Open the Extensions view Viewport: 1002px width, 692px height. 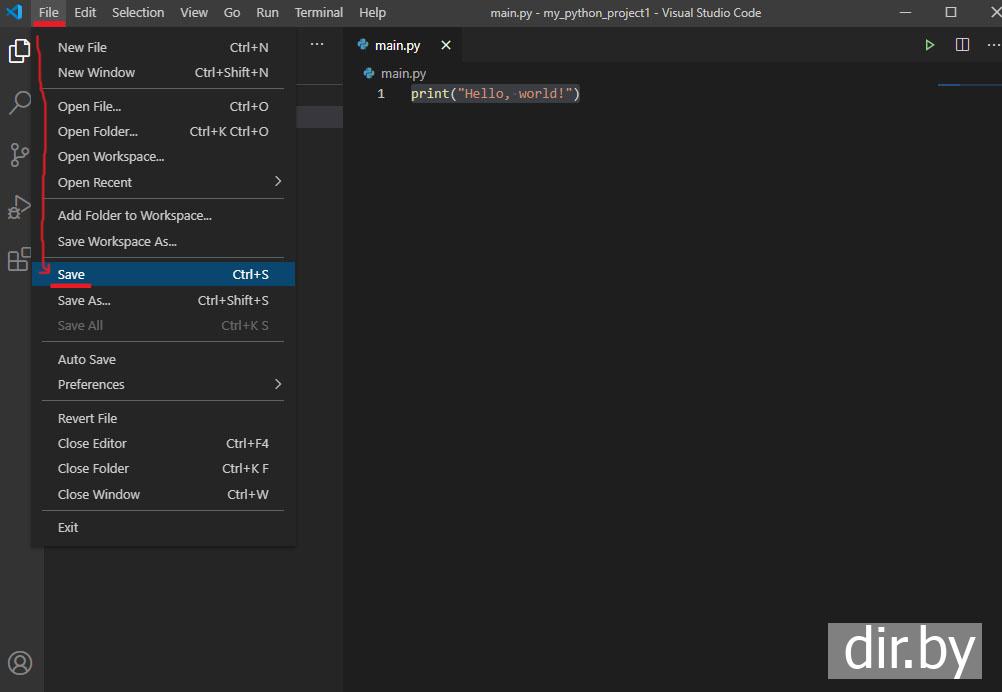pos(19,260)
